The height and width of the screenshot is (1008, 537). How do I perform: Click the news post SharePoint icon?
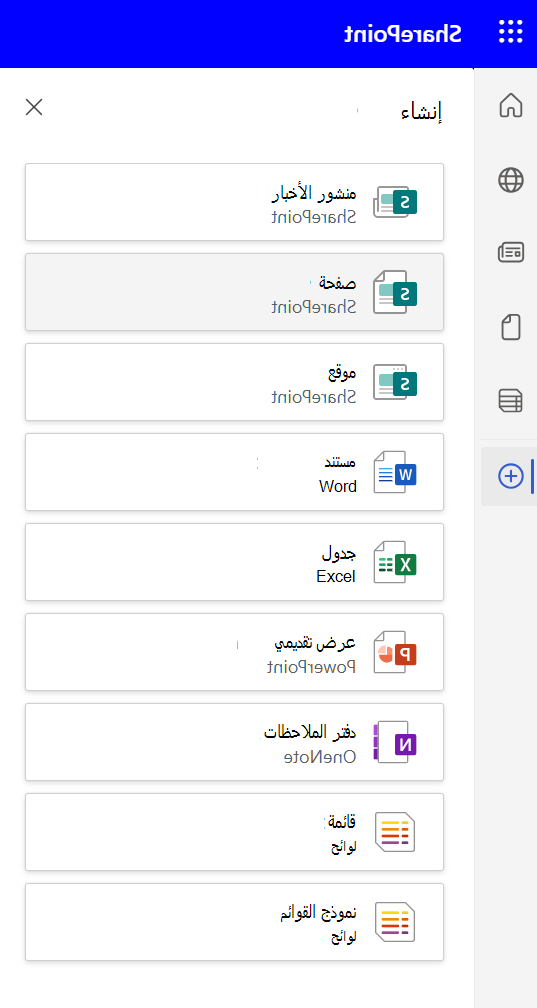(x=396, y=202)
